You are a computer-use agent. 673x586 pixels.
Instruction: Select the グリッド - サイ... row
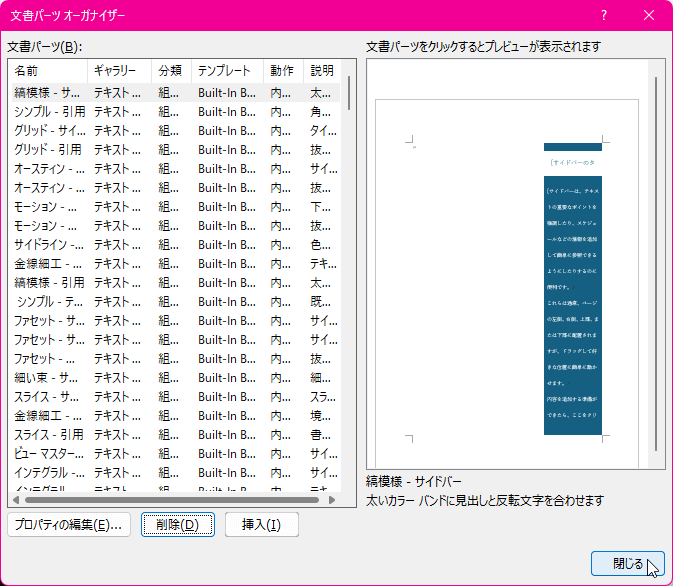176,131
